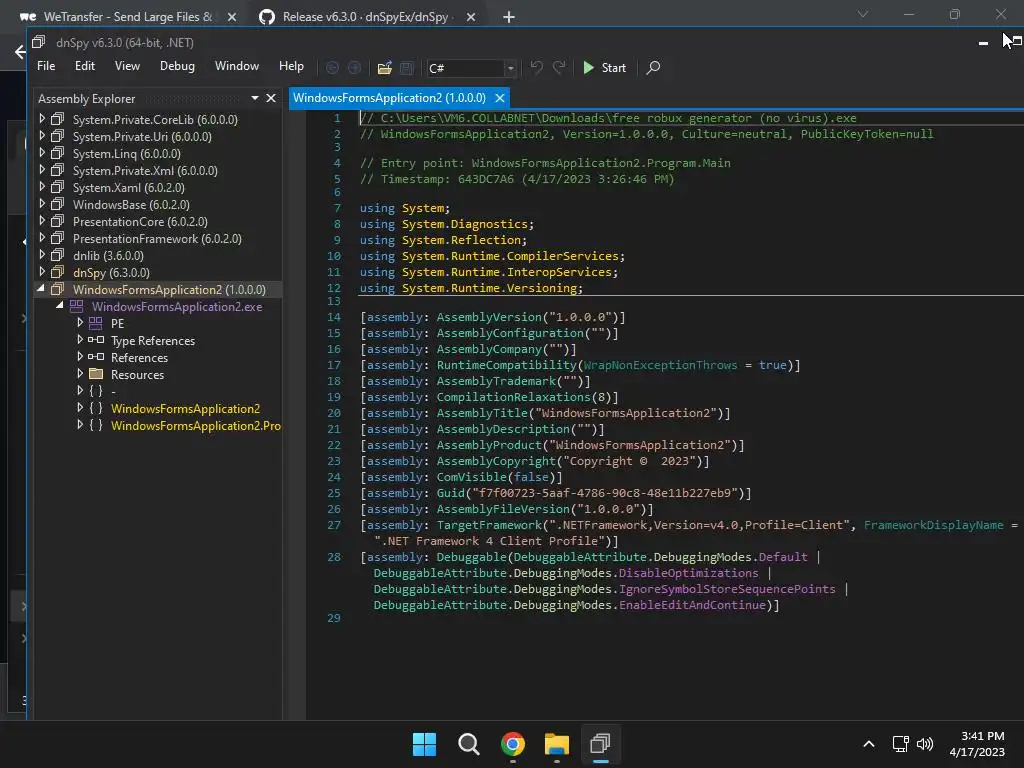Click the Resources folder icon
The image size is (1024, 768).
96,374
